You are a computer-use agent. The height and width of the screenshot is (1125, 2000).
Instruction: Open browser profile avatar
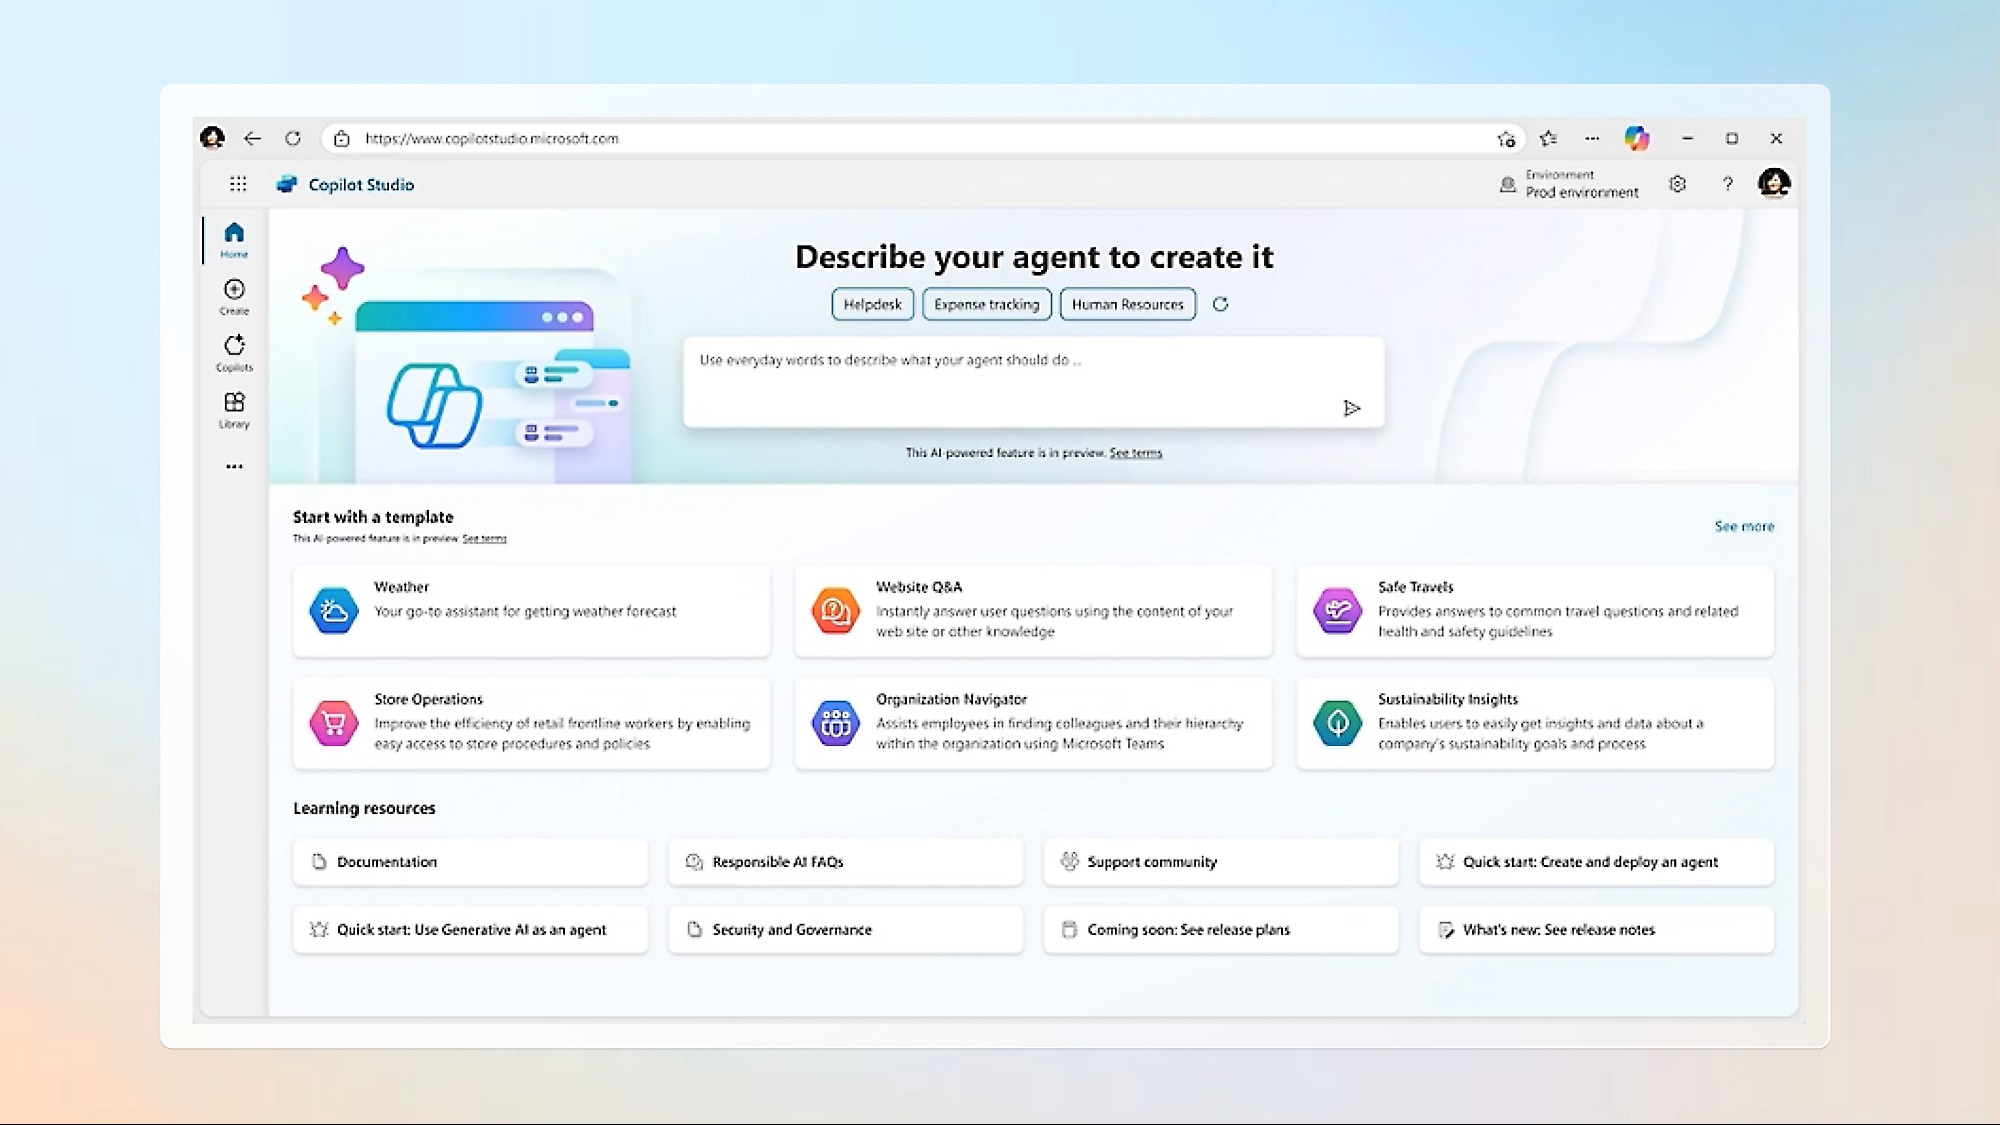(212, 138)
